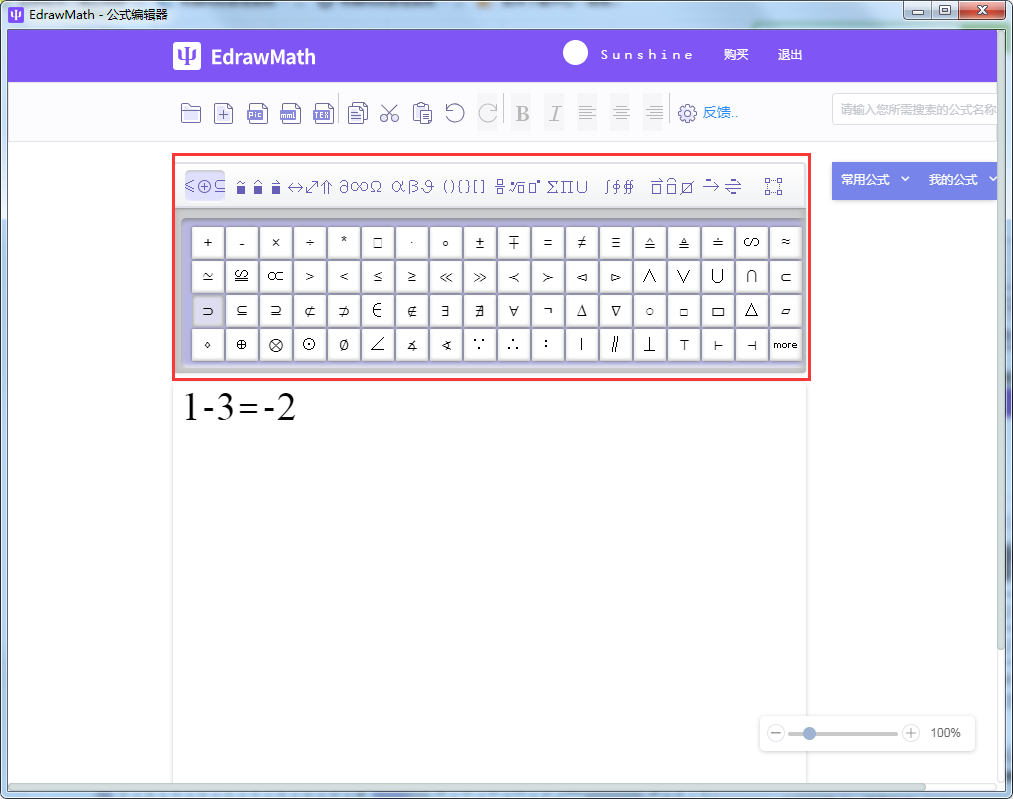Screen dimensions: 1013x799
Task: Toggle italic formatting (I)
Action: (x=554, y=113)
